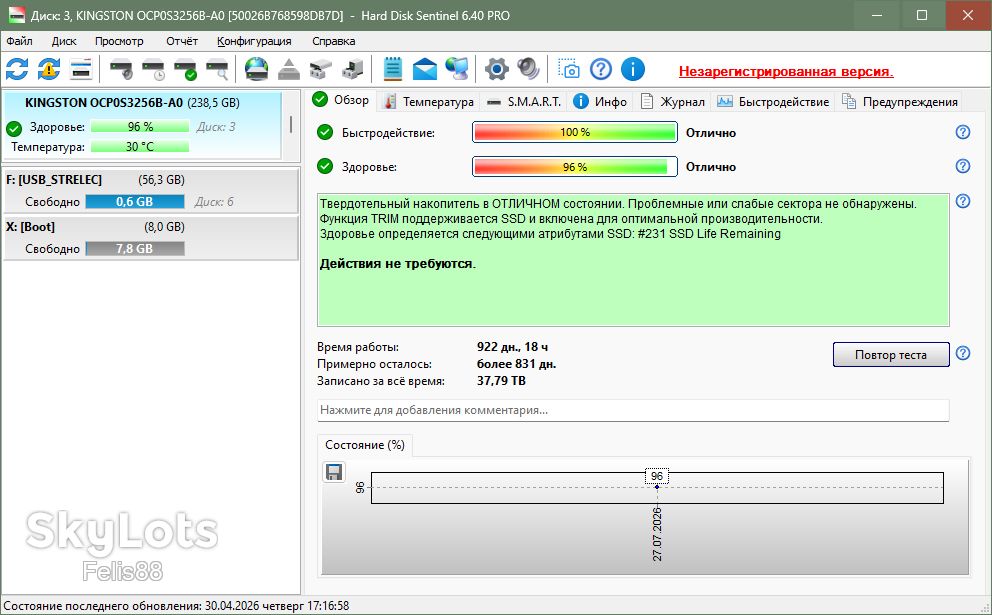Click the disk list scrollbar thumb
This screenshot has height=615, width=992.
coord(291,124)
